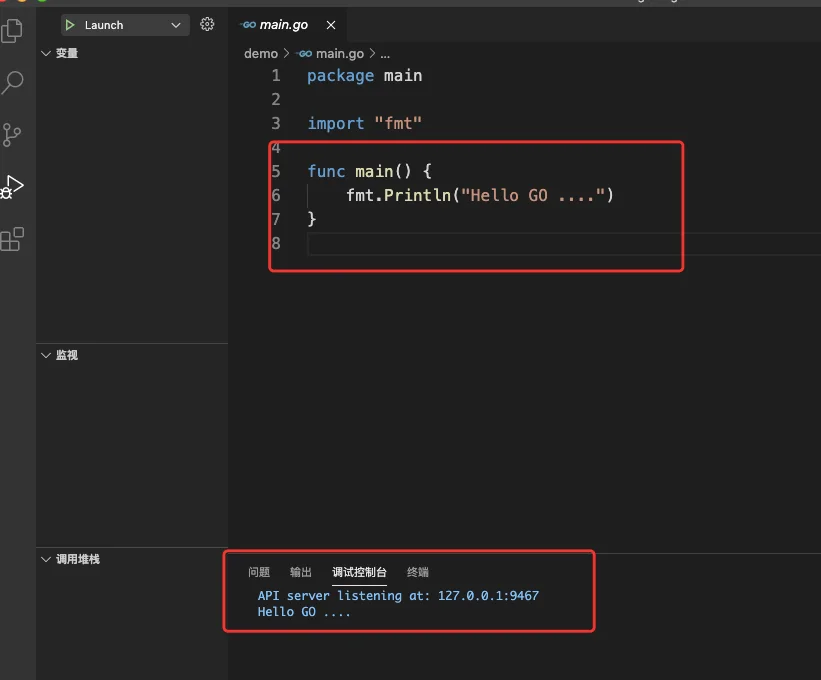
Task: Click the API server listening output line
Action: click(x=398, y=596)
